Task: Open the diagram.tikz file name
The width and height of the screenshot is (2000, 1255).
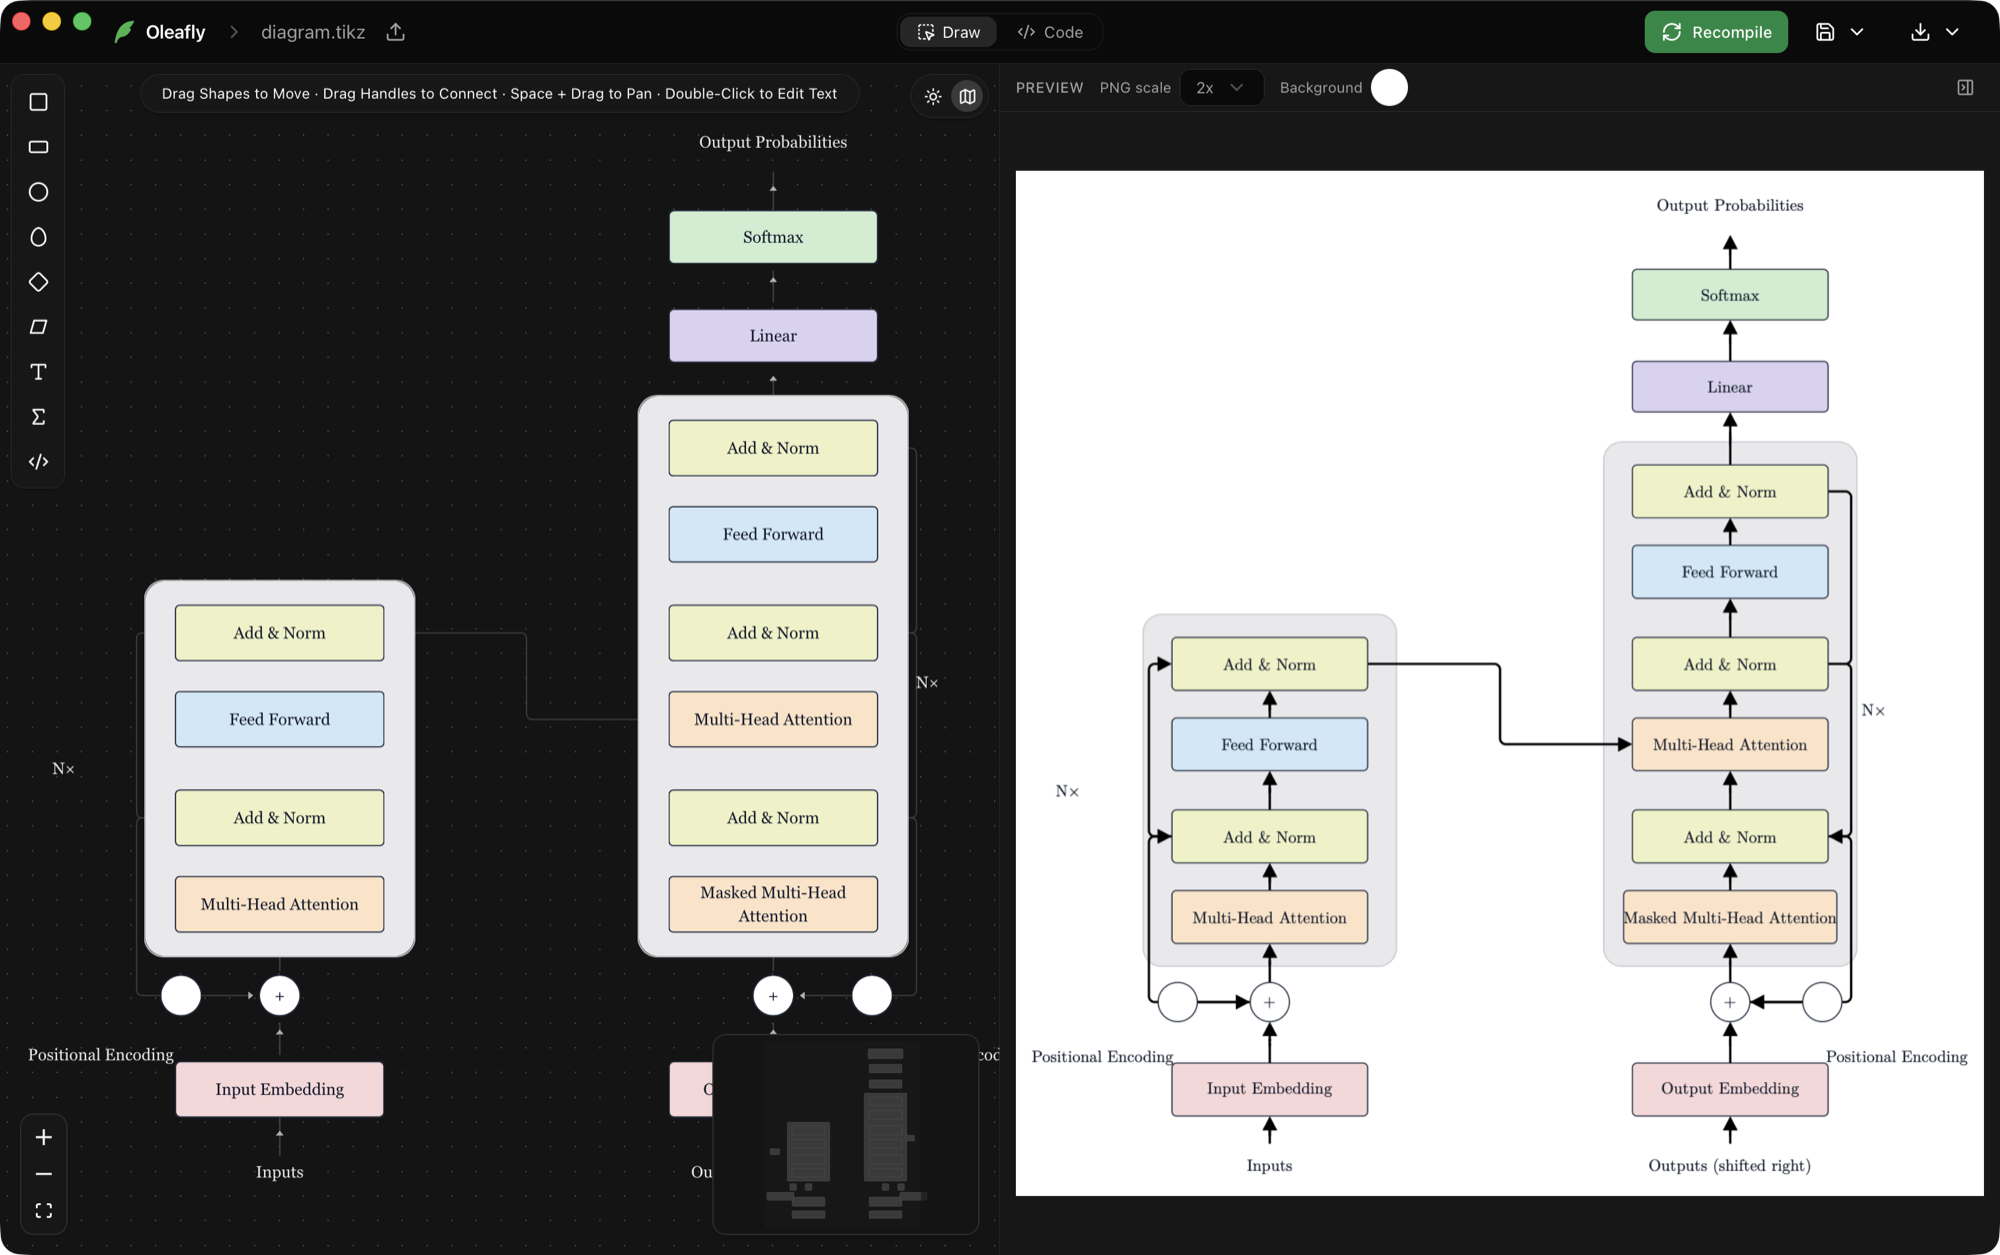Action: click(x=313, y=32)
